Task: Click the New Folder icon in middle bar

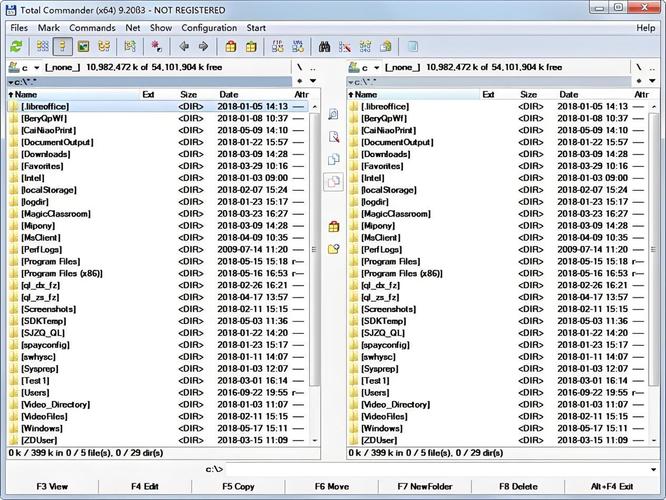Action: click(333, 249)
